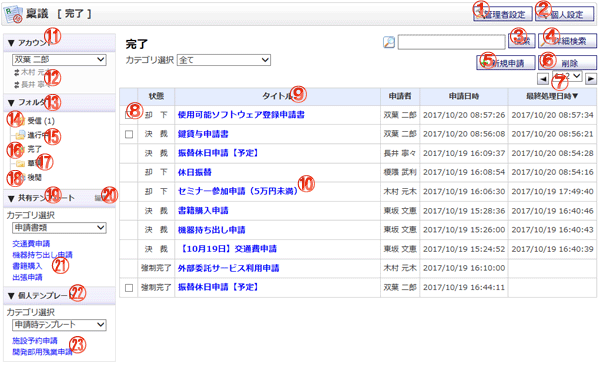Switch to the 長井 寧々 account
The image size is (600, 367).
coord(35,85)
